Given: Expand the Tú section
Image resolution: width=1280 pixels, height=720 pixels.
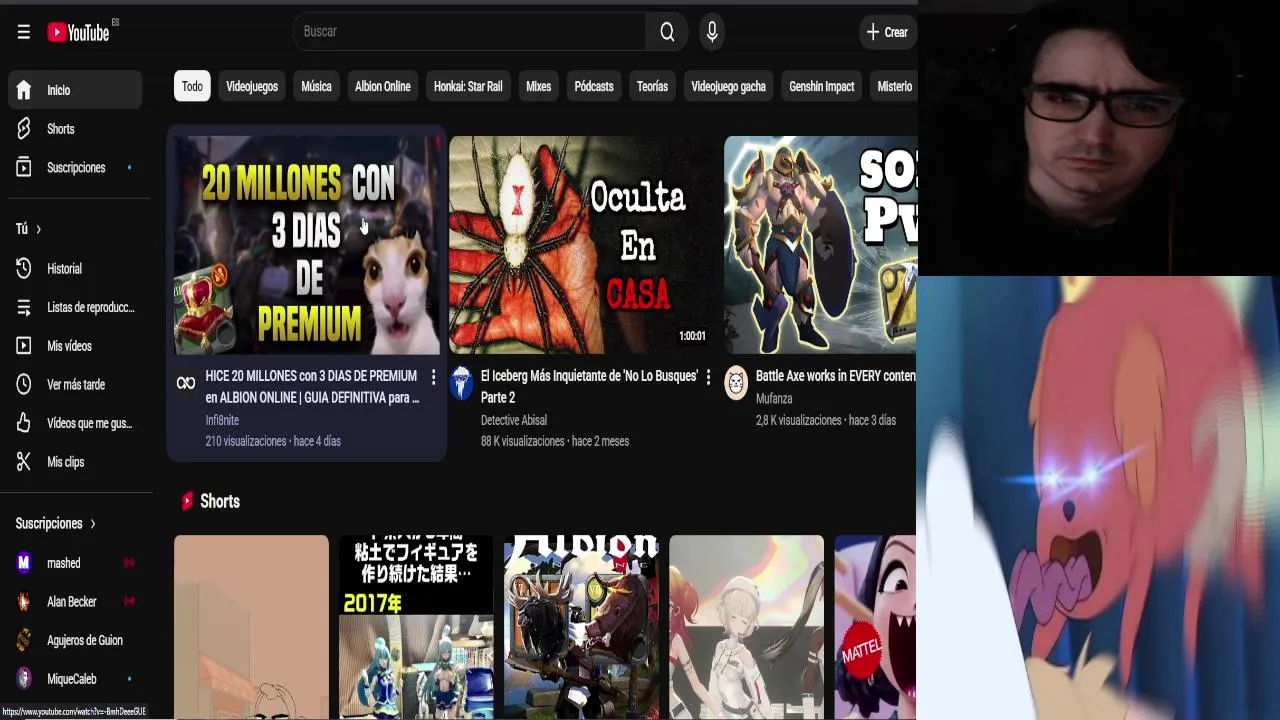Looking at the screenshot, I should pos(28,229).
